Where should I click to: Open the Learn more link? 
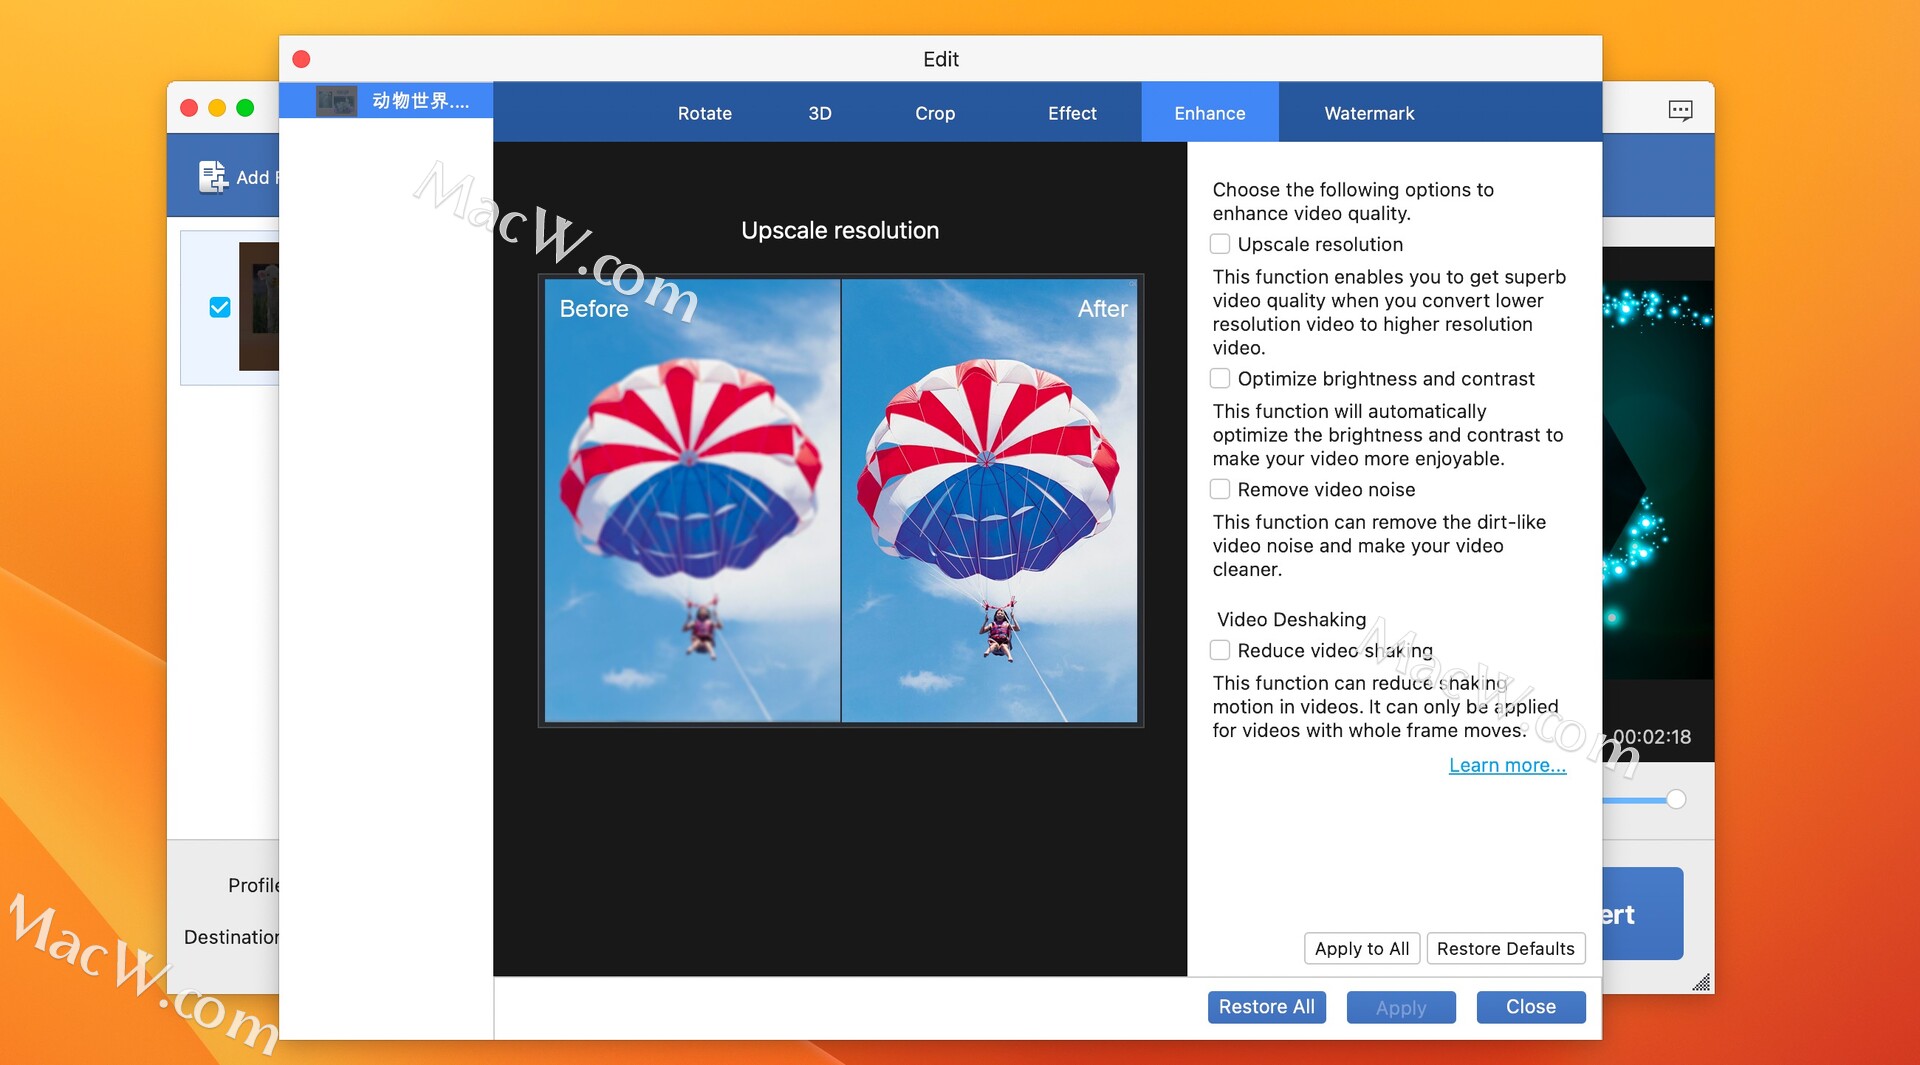[x=1506, y=765]
